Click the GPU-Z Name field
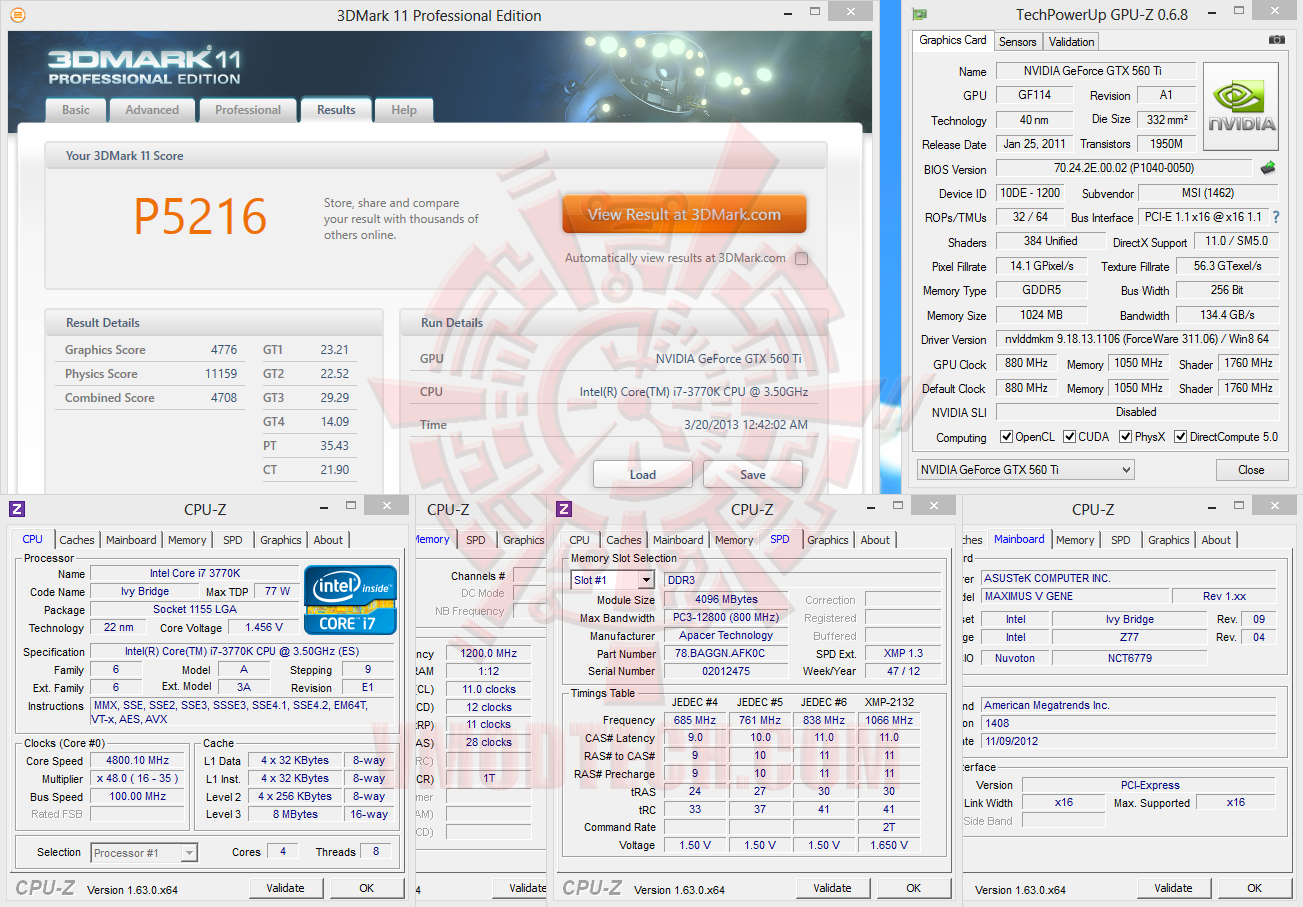 1095,71
